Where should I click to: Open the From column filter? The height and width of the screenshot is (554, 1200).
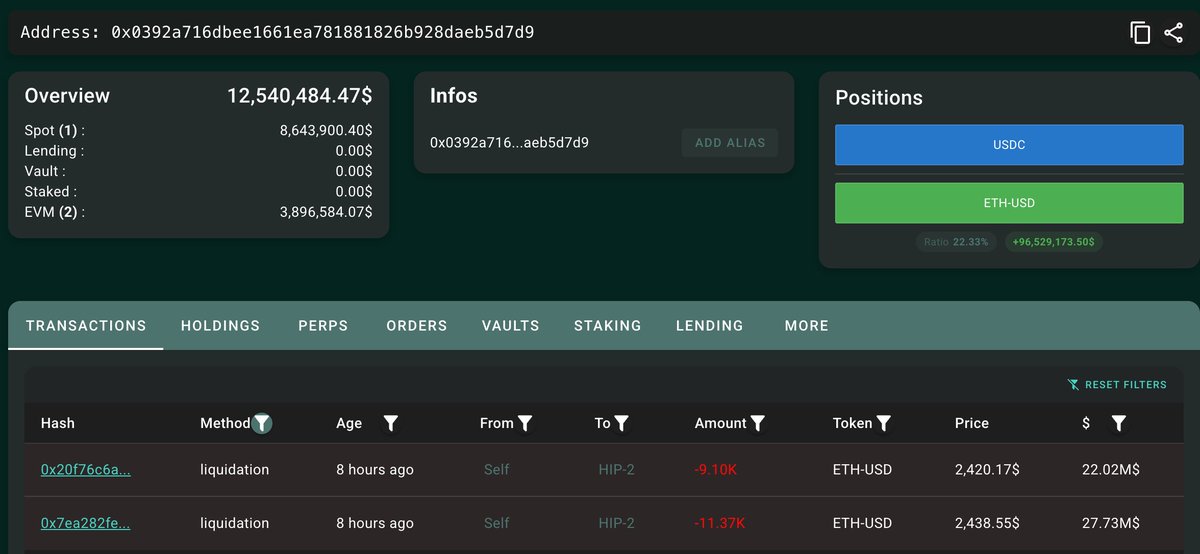coord(525,423)
